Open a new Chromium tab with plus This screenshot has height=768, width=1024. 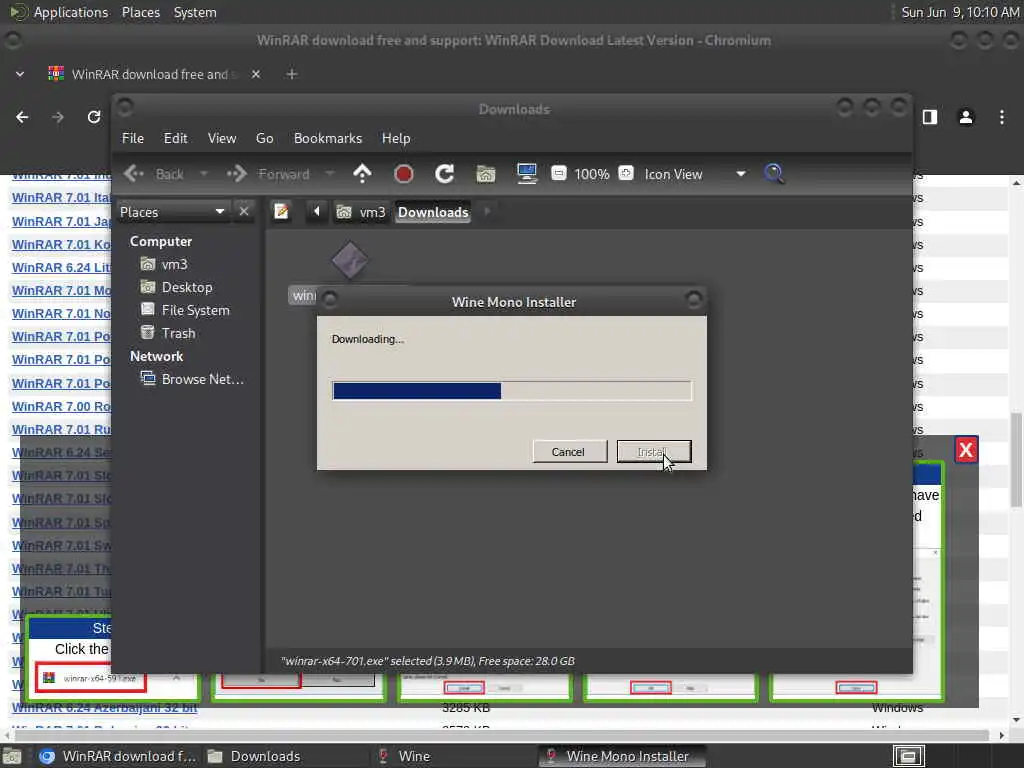click(x=292, y=74)
